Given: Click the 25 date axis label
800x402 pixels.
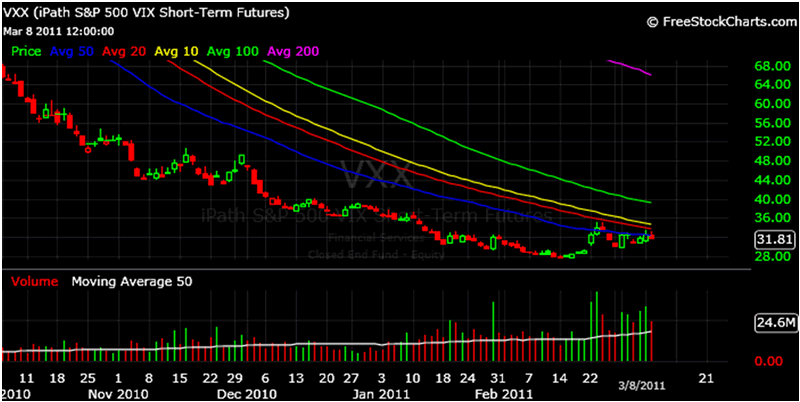Looking at the screenshot, I should [88, 379].
